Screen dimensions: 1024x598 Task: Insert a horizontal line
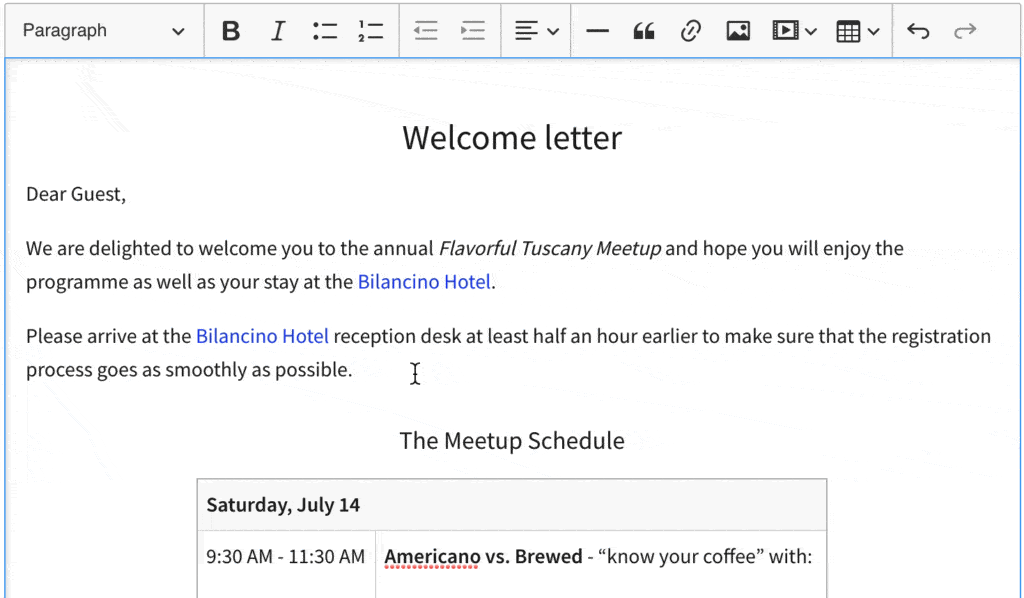click(x=597, y=31)
